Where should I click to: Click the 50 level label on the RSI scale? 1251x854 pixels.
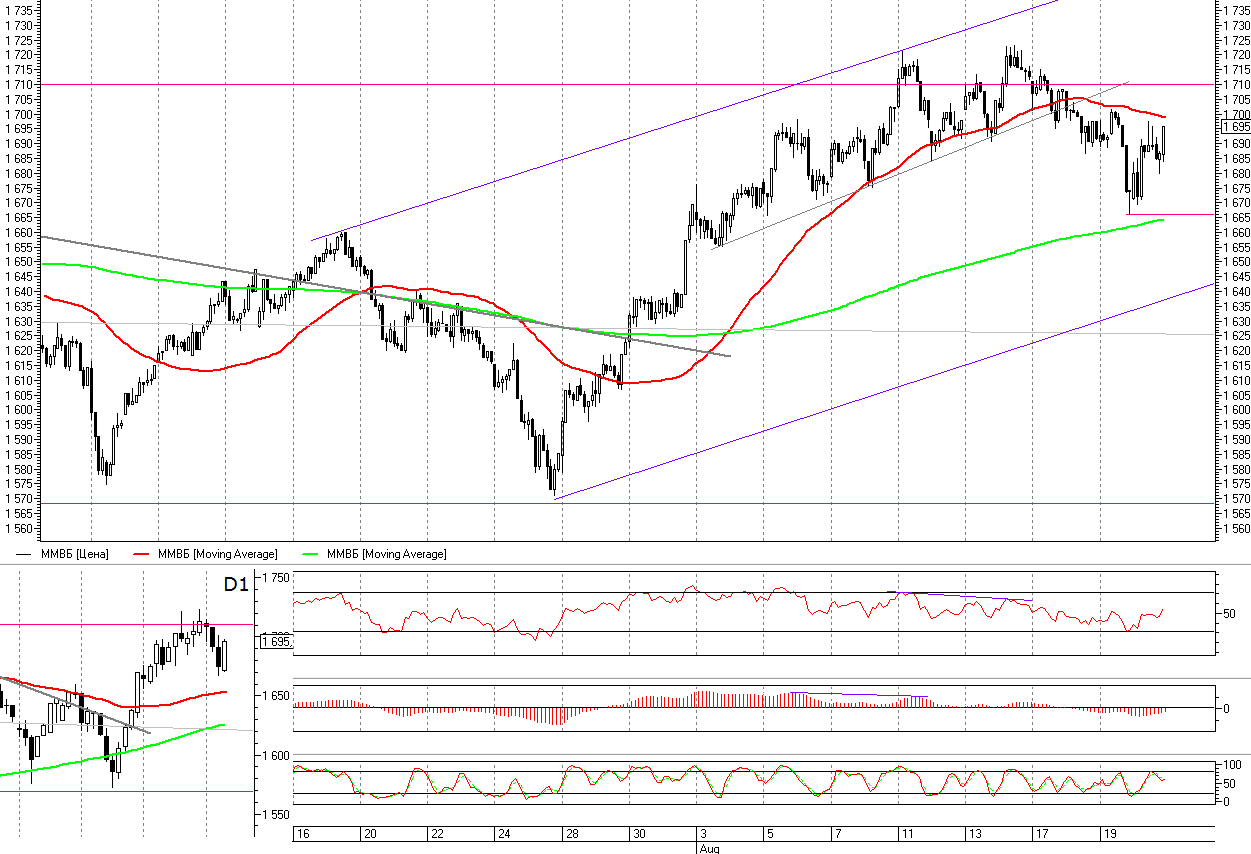click(1230, 613)
